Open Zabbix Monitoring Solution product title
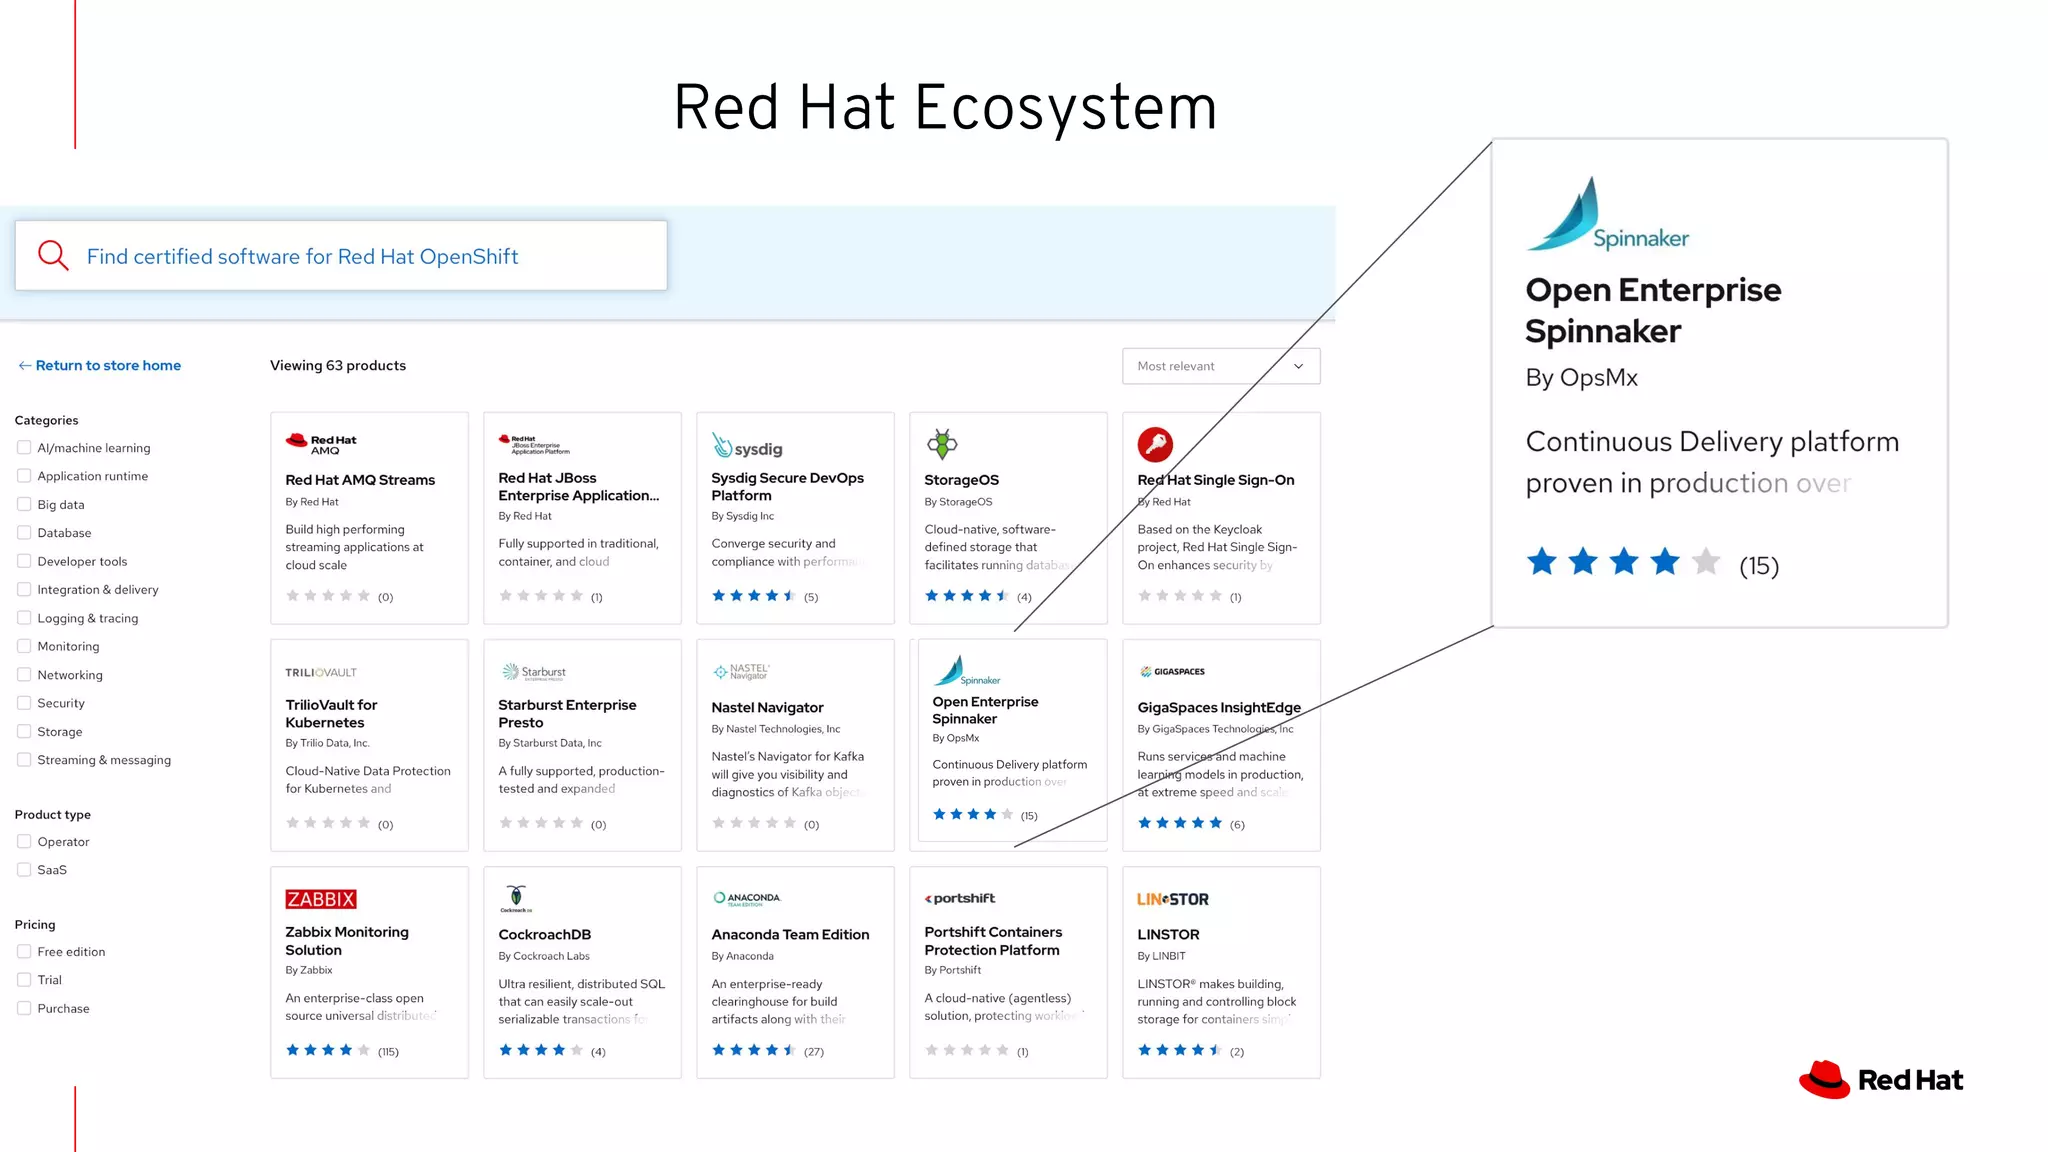Image resolution: width=2048 pixels, height=1152 pixels. click(347, 941)
